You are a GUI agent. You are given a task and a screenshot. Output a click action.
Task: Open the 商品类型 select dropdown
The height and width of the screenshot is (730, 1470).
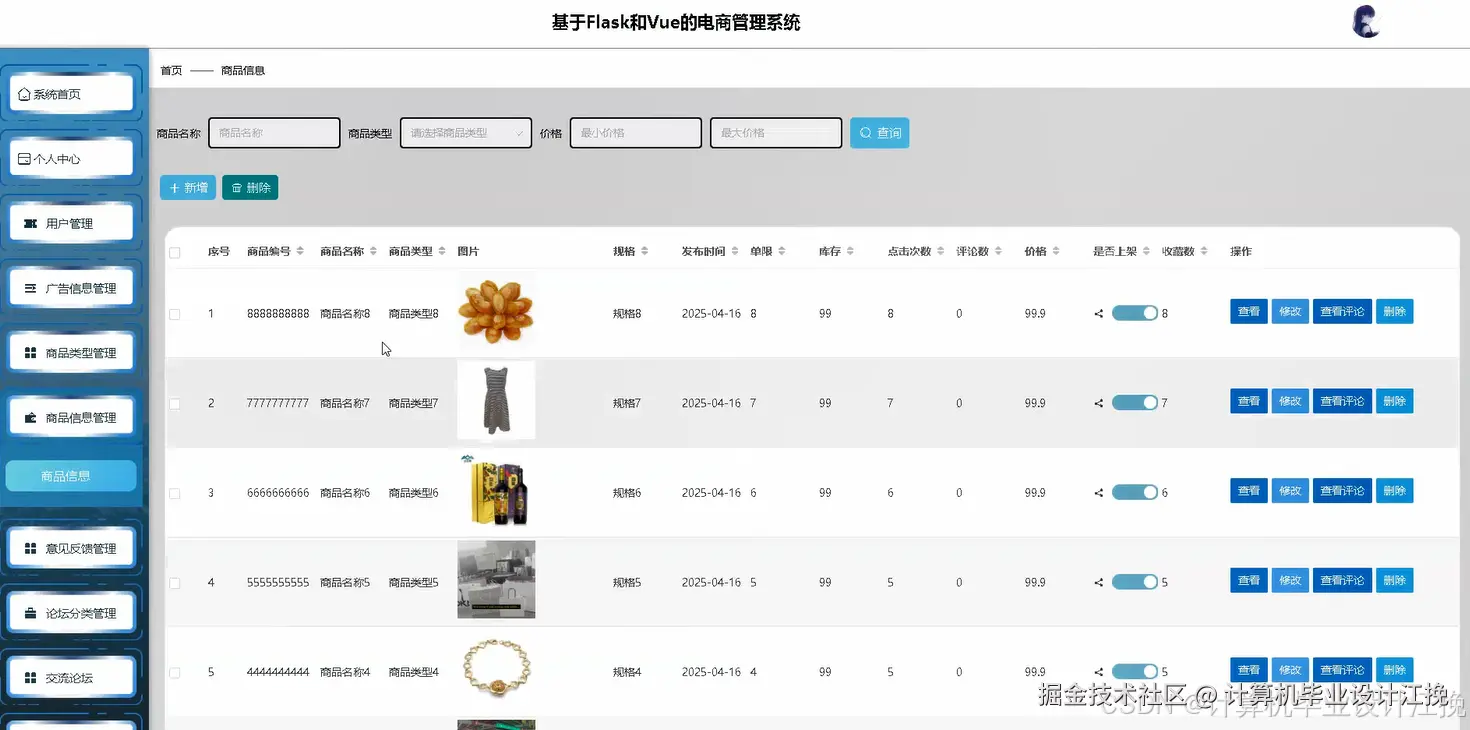[466, 133]
